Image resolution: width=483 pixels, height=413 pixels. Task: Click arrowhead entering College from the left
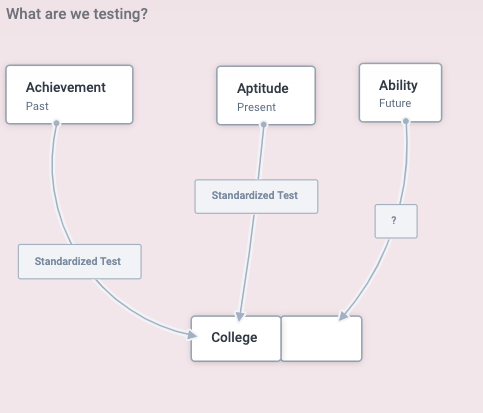[x=192, y=335]
